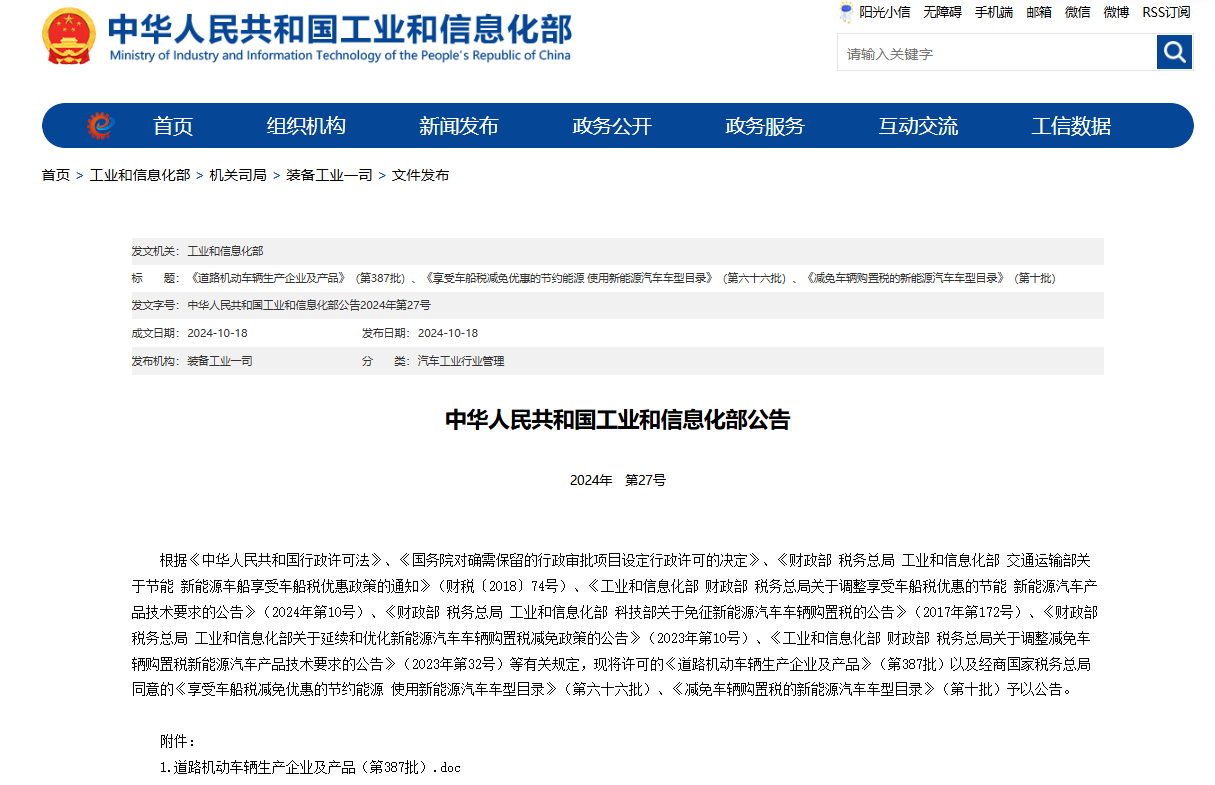Open the 工信数据 menu item
Image resolution: width=1215 pixels, height=785 pixels.
[1071, 126]
